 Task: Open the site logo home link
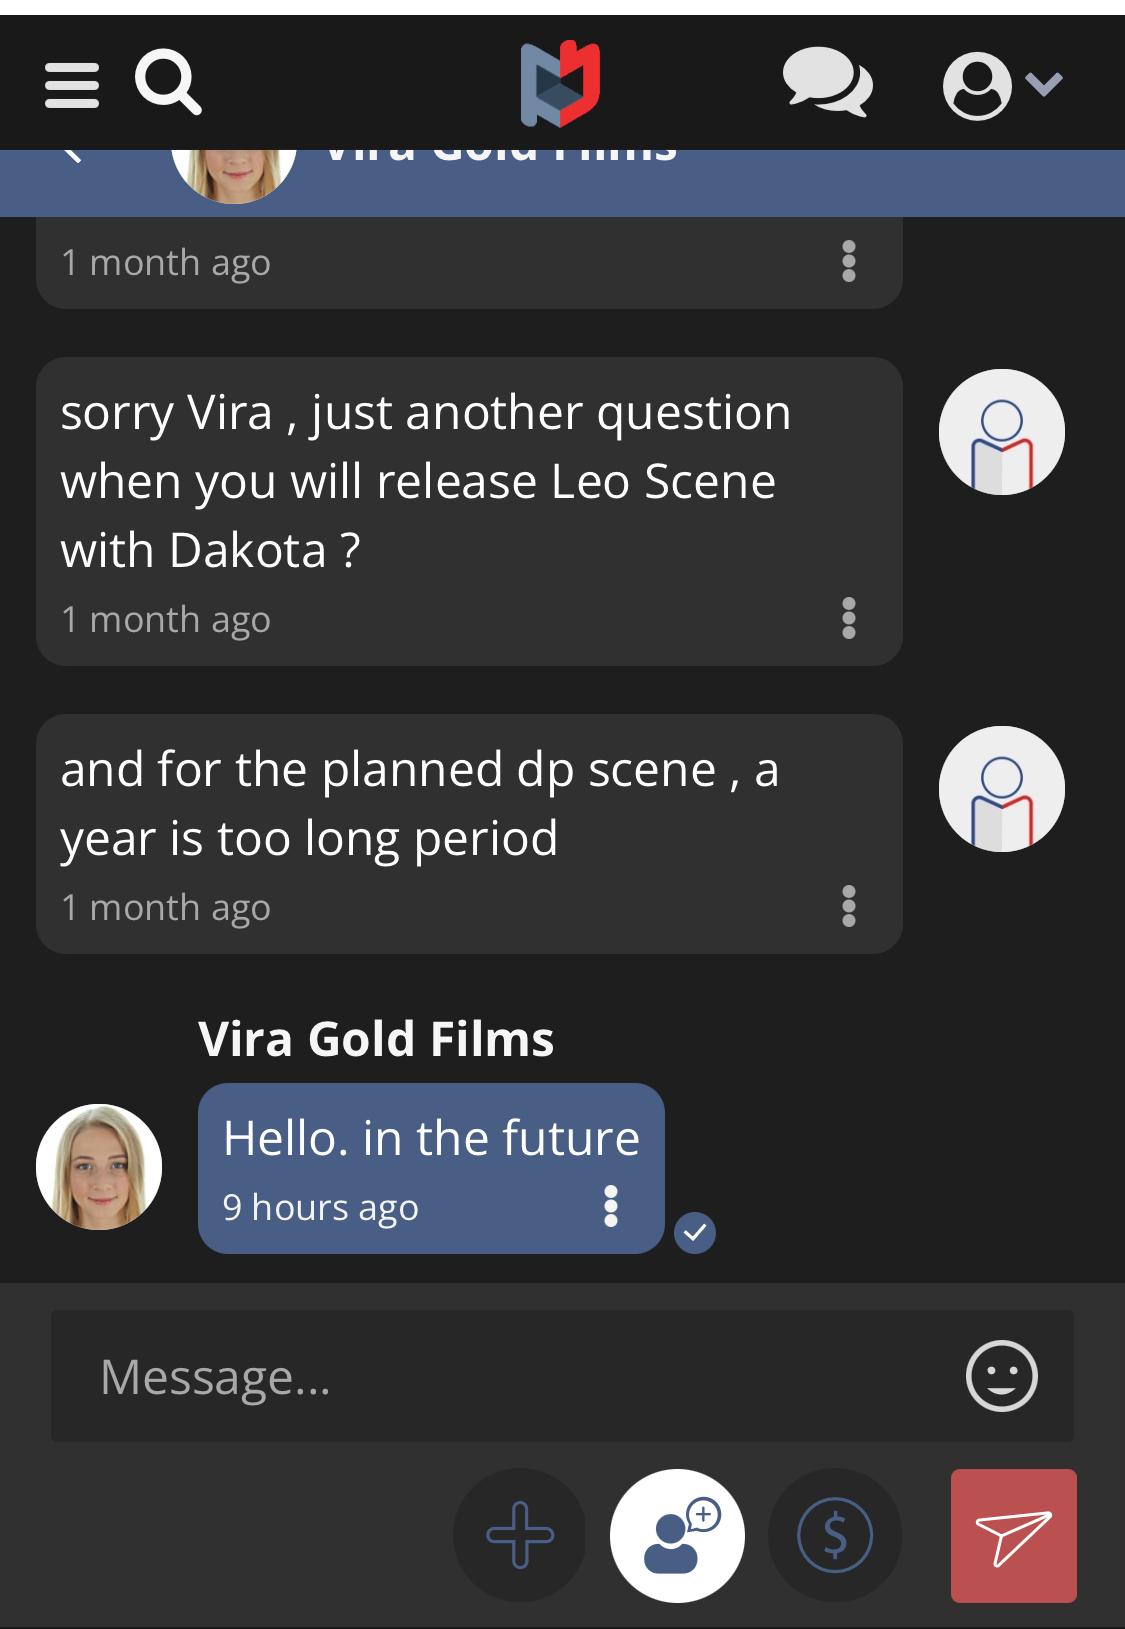[560, 85]
